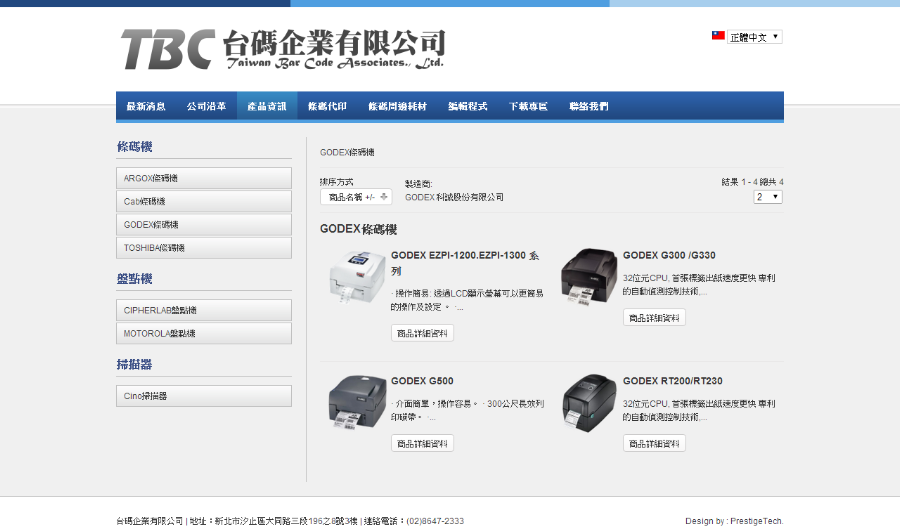Open the 最新消息 menu item
Screen dimensions: 900x530
pyautogui.click(x=146, y=107)
